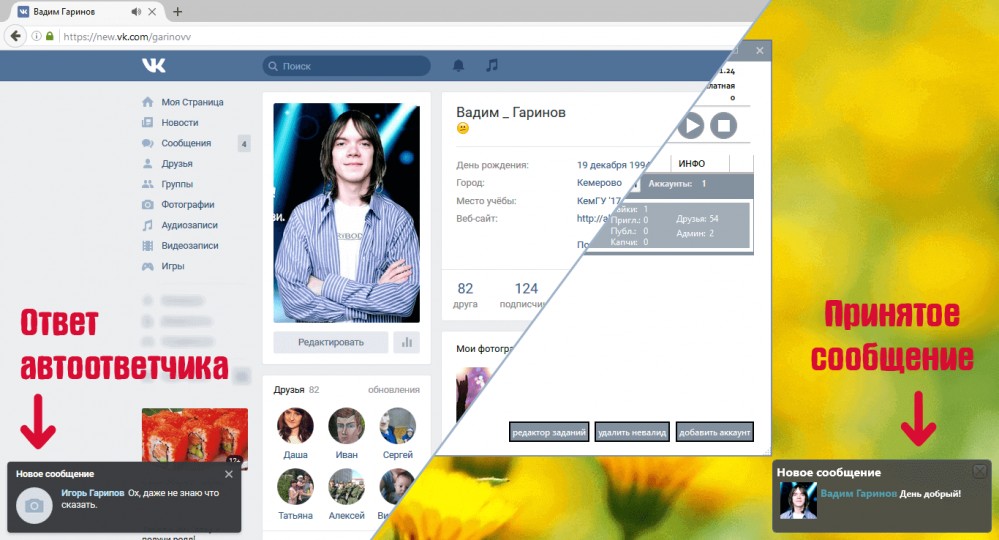Viewport: 999px width, 540px height.
Task: Click the Редактировать profile button
Action: (x=331, y=343)
